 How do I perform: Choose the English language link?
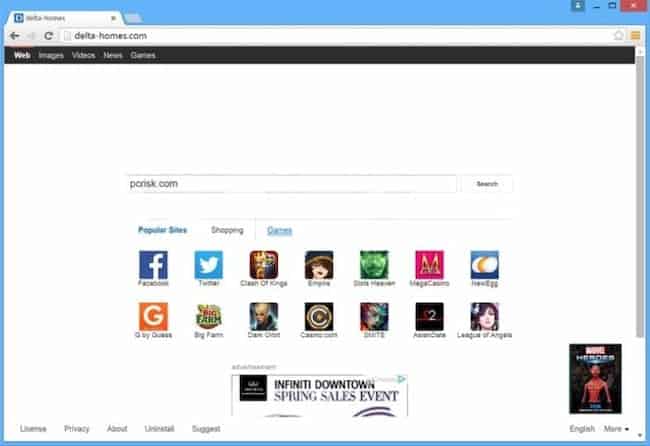(582, 429)
